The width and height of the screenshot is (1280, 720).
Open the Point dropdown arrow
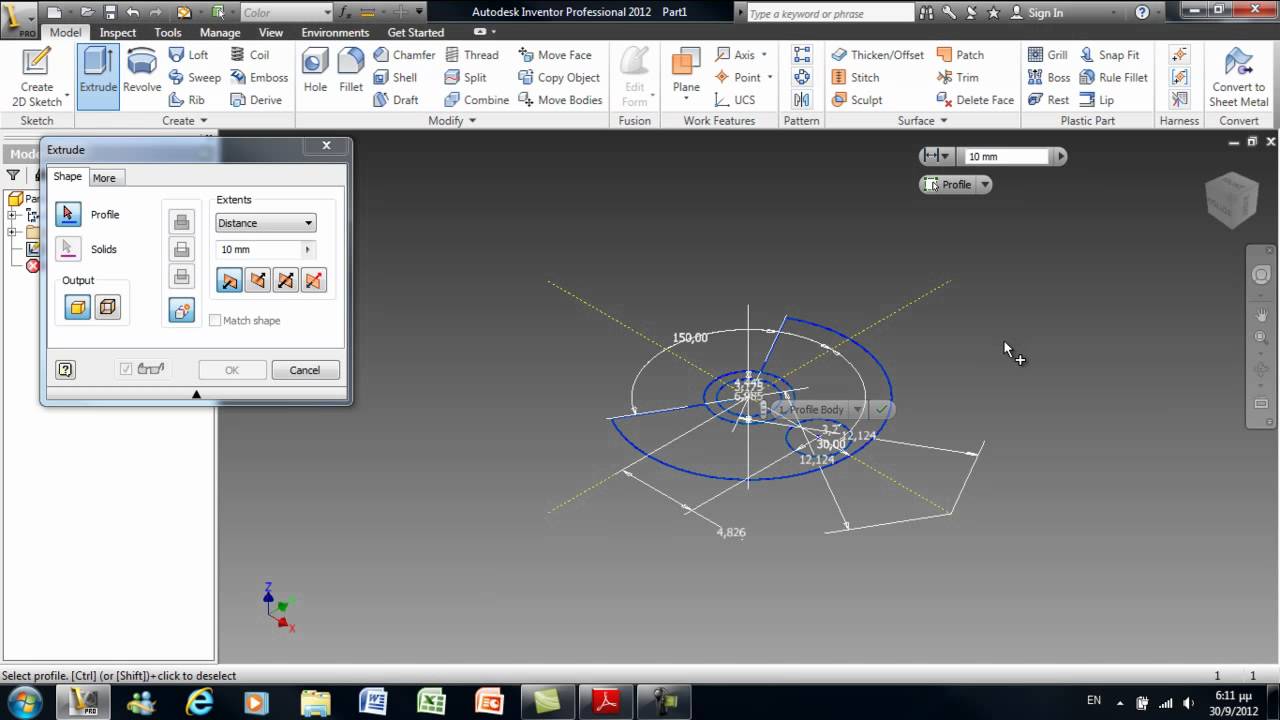(770, 77)
